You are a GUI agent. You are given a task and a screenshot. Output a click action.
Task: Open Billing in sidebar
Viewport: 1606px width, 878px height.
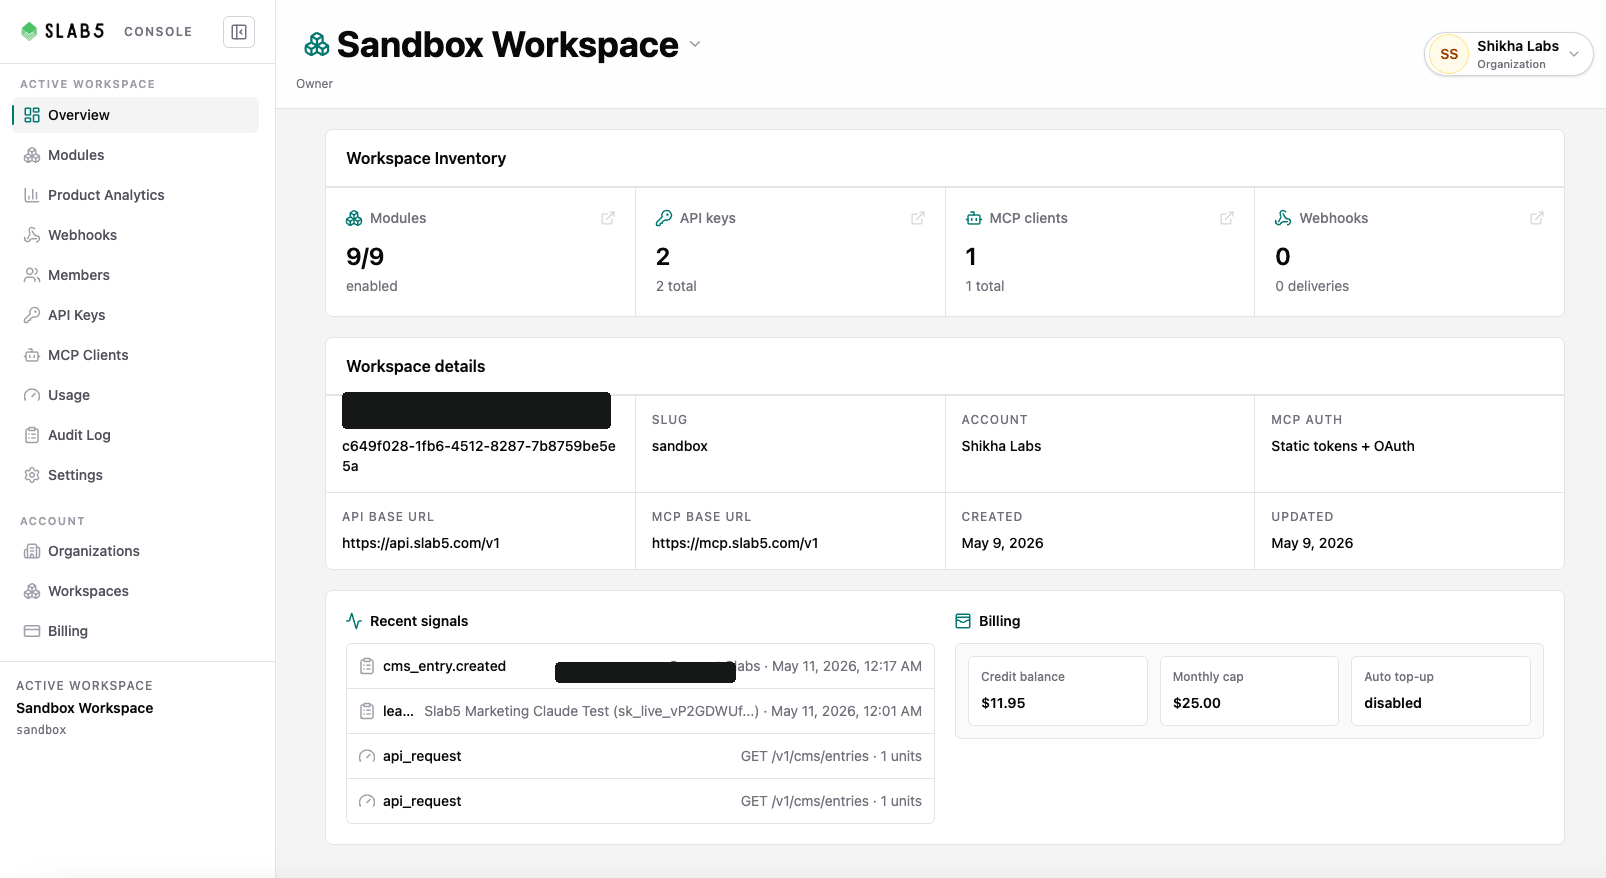tap(135, 631)
